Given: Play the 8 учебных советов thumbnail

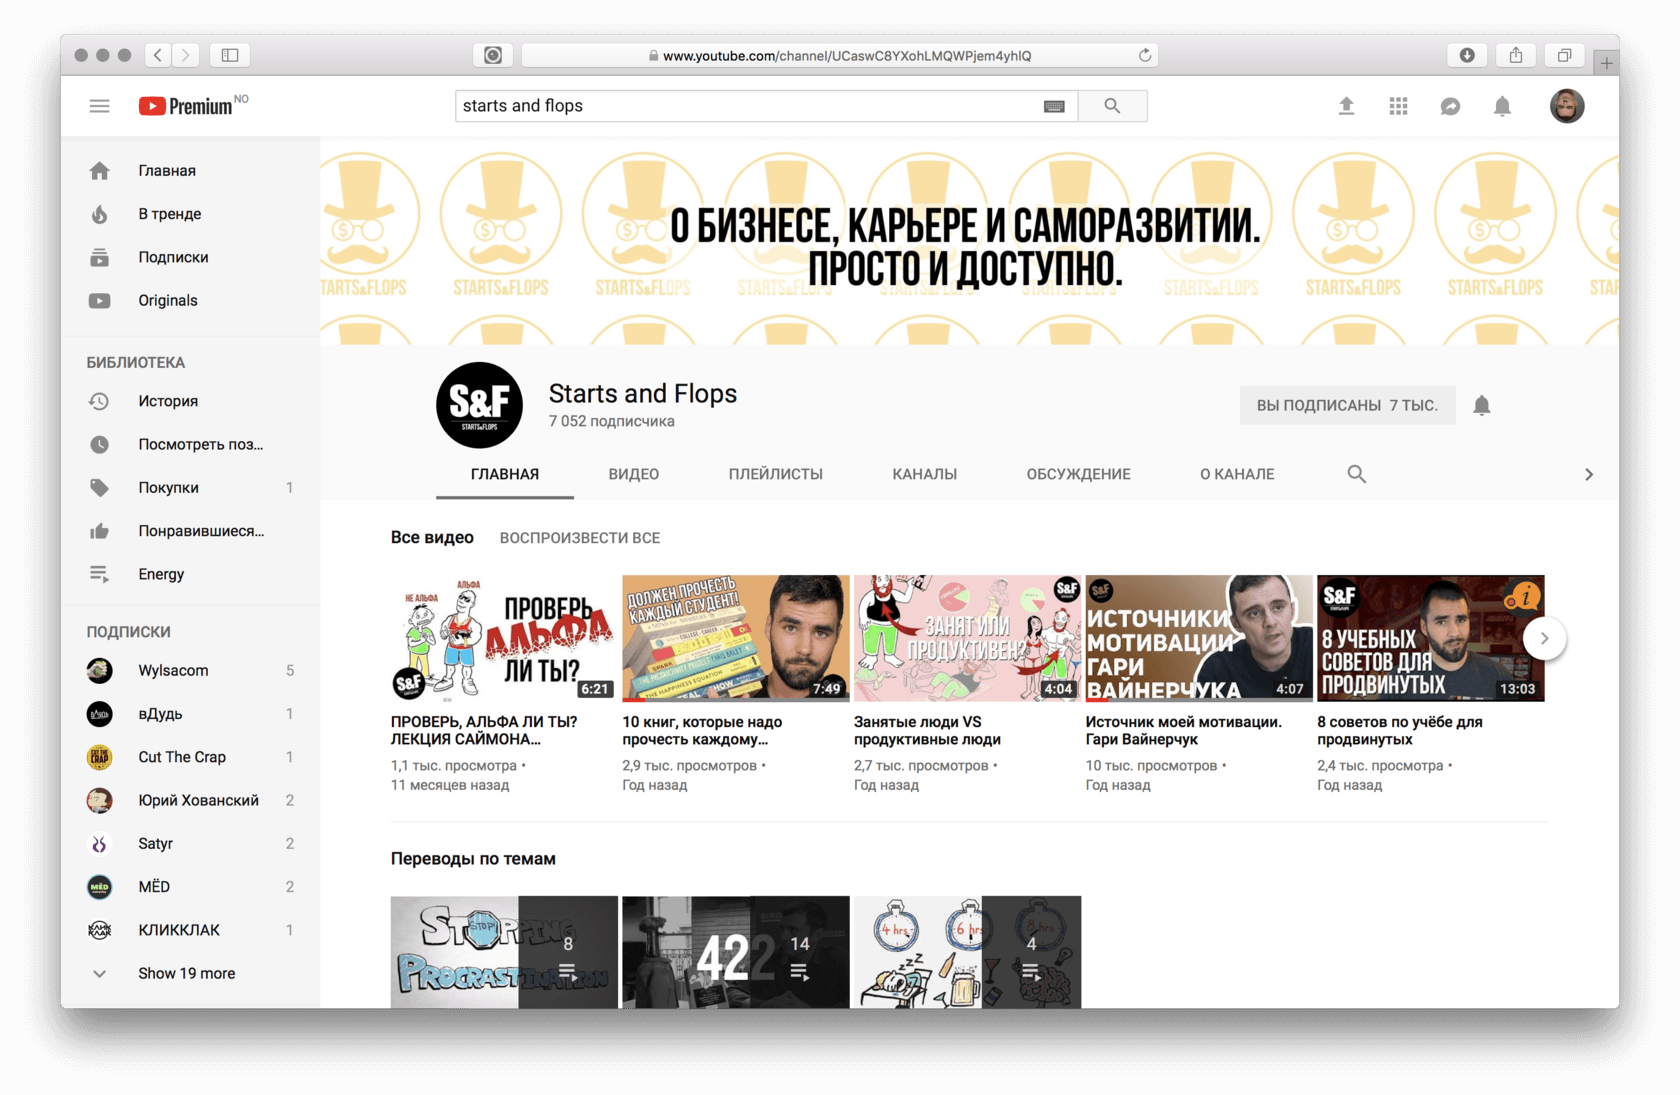Looking at the screenshot, I should tap(1430, 638).
